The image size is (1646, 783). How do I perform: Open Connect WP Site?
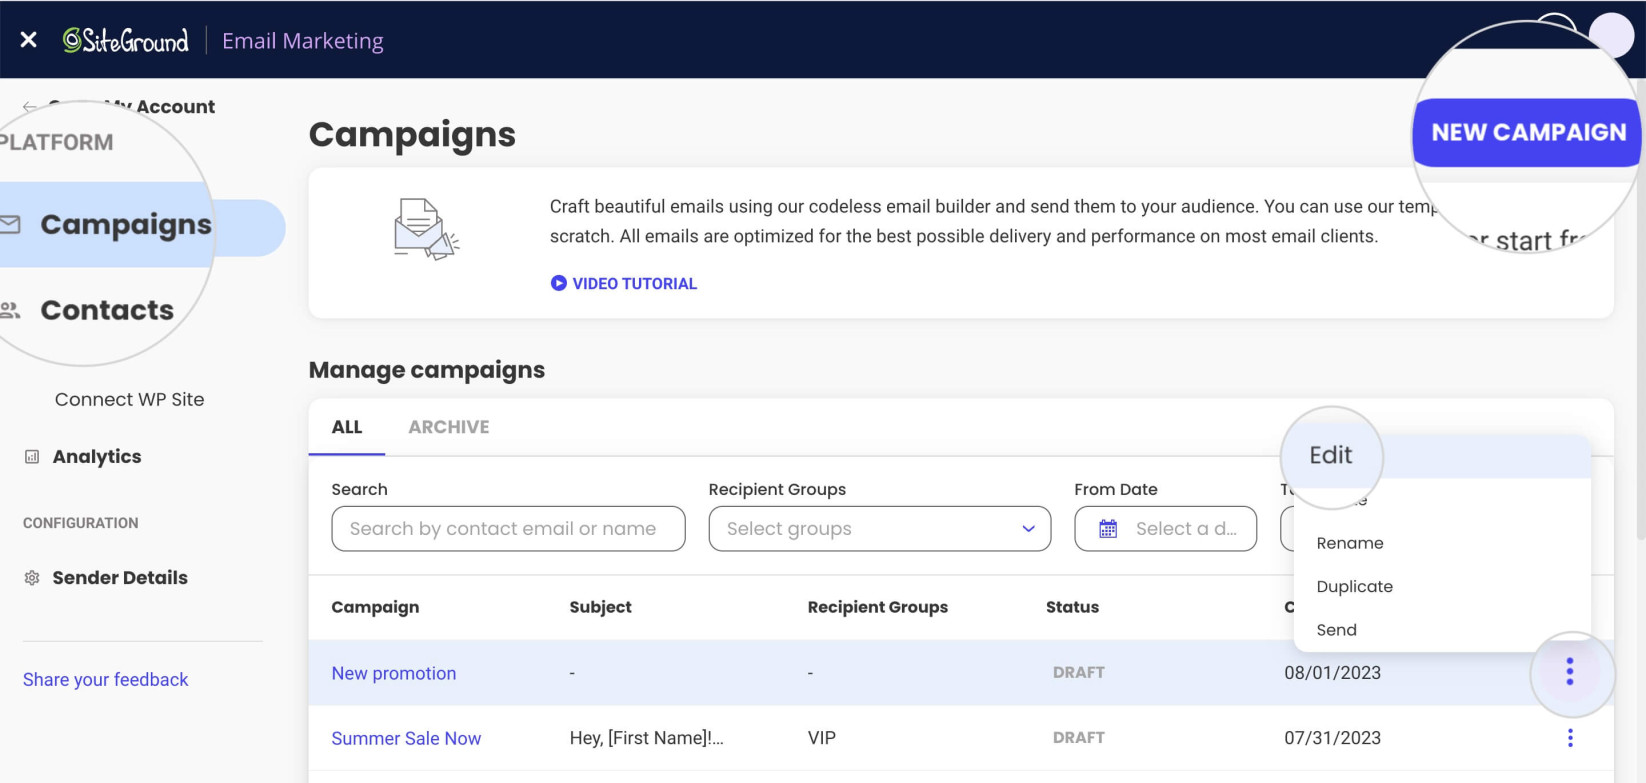coord(130,399)
